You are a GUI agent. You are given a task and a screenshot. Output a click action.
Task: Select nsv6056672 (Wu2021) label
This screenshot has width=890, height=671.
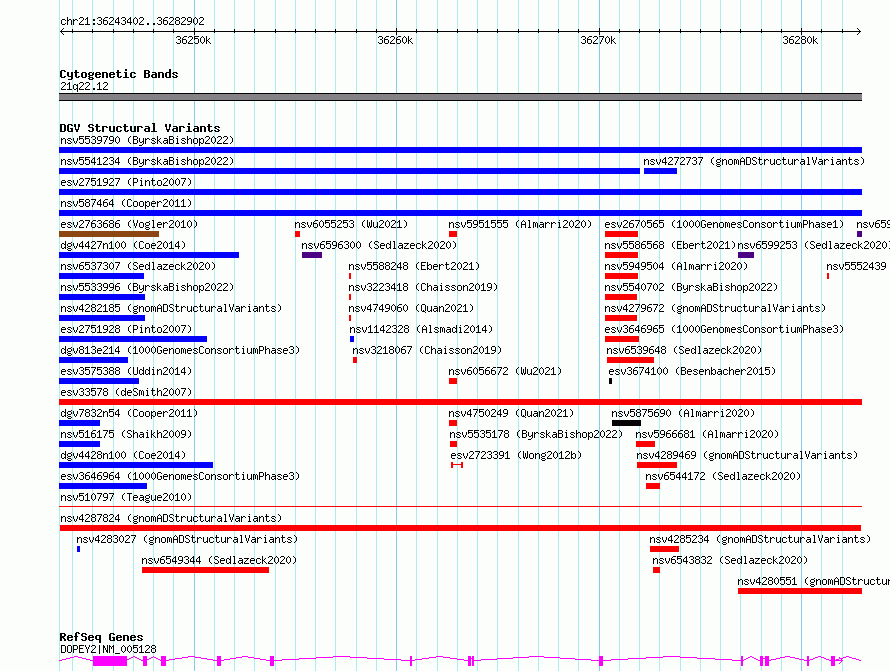[x=505, y=371]
